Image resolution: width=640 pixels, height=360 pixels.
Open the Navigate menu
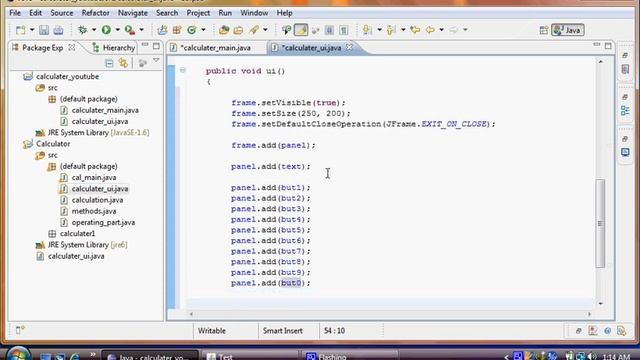click(133, 13)
